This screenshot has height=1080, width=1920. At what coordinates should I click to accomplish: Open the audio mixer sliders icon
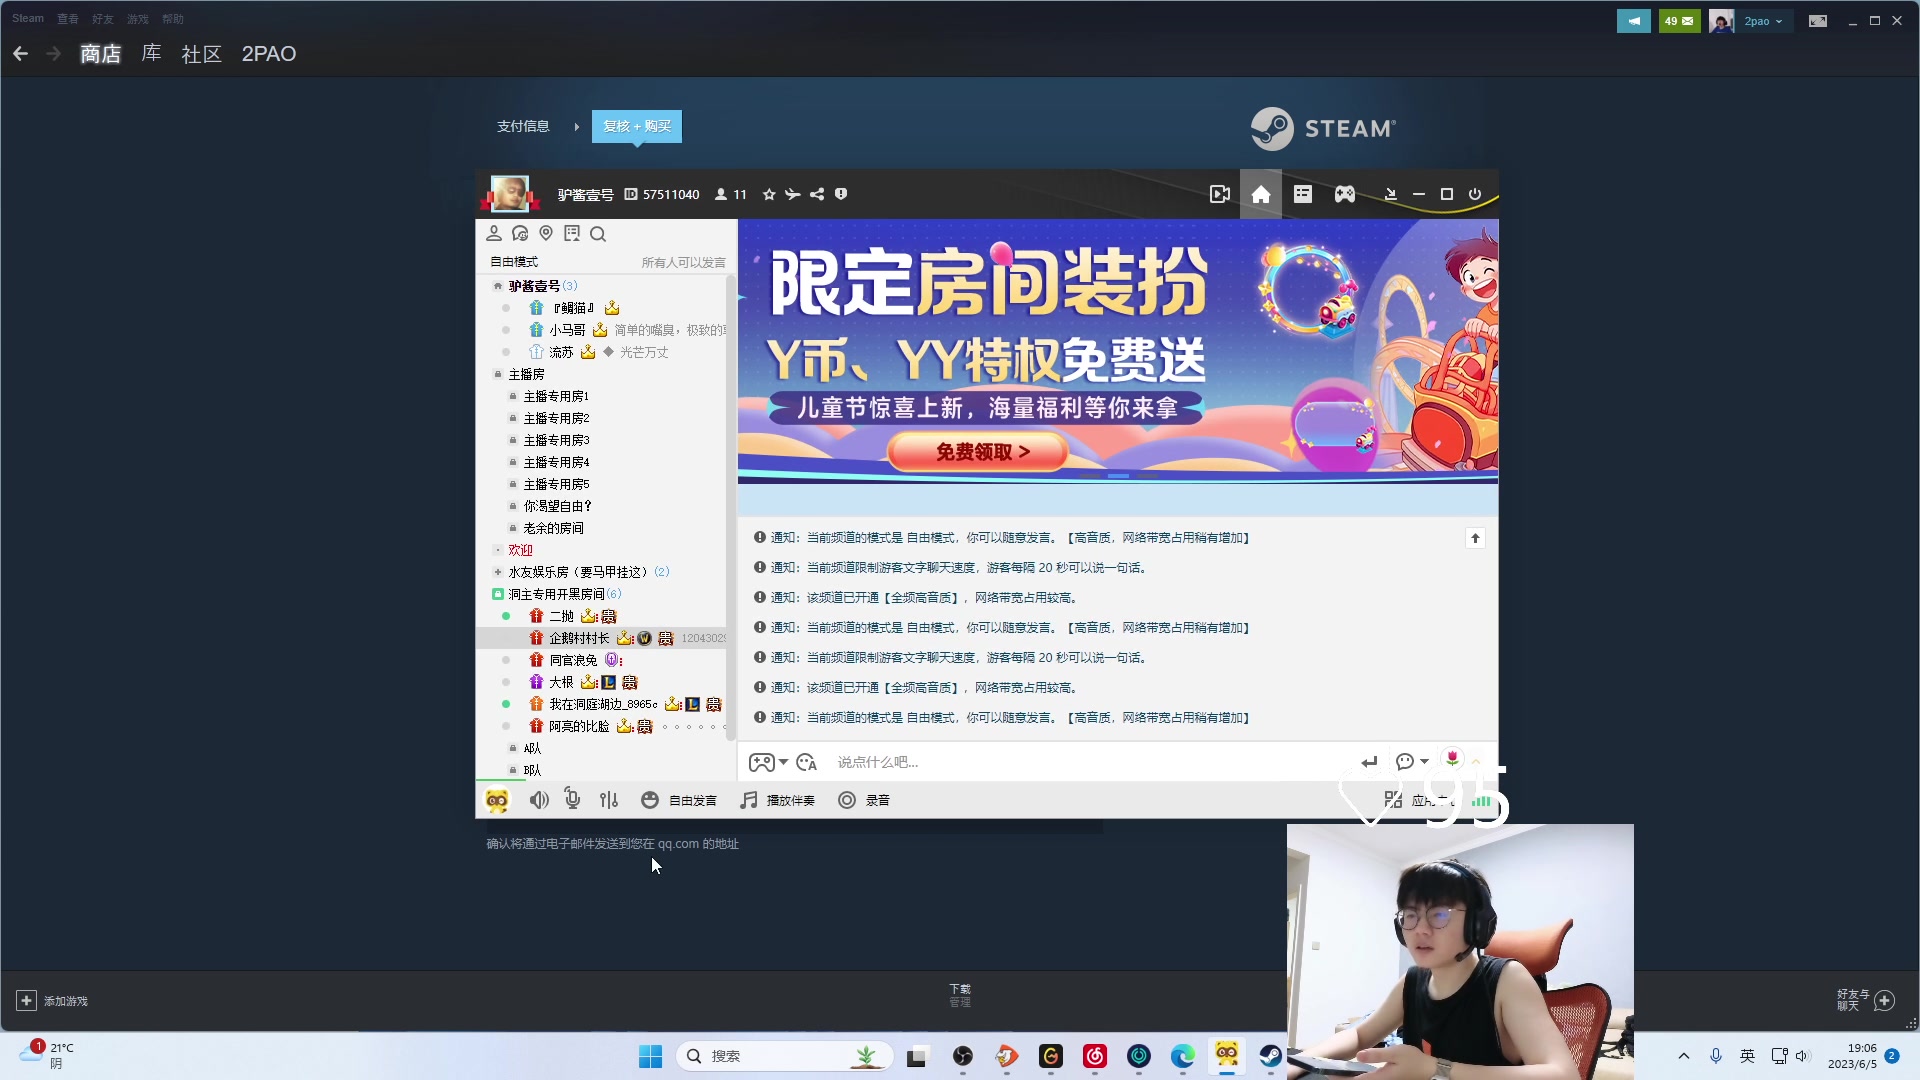[609, 800]
